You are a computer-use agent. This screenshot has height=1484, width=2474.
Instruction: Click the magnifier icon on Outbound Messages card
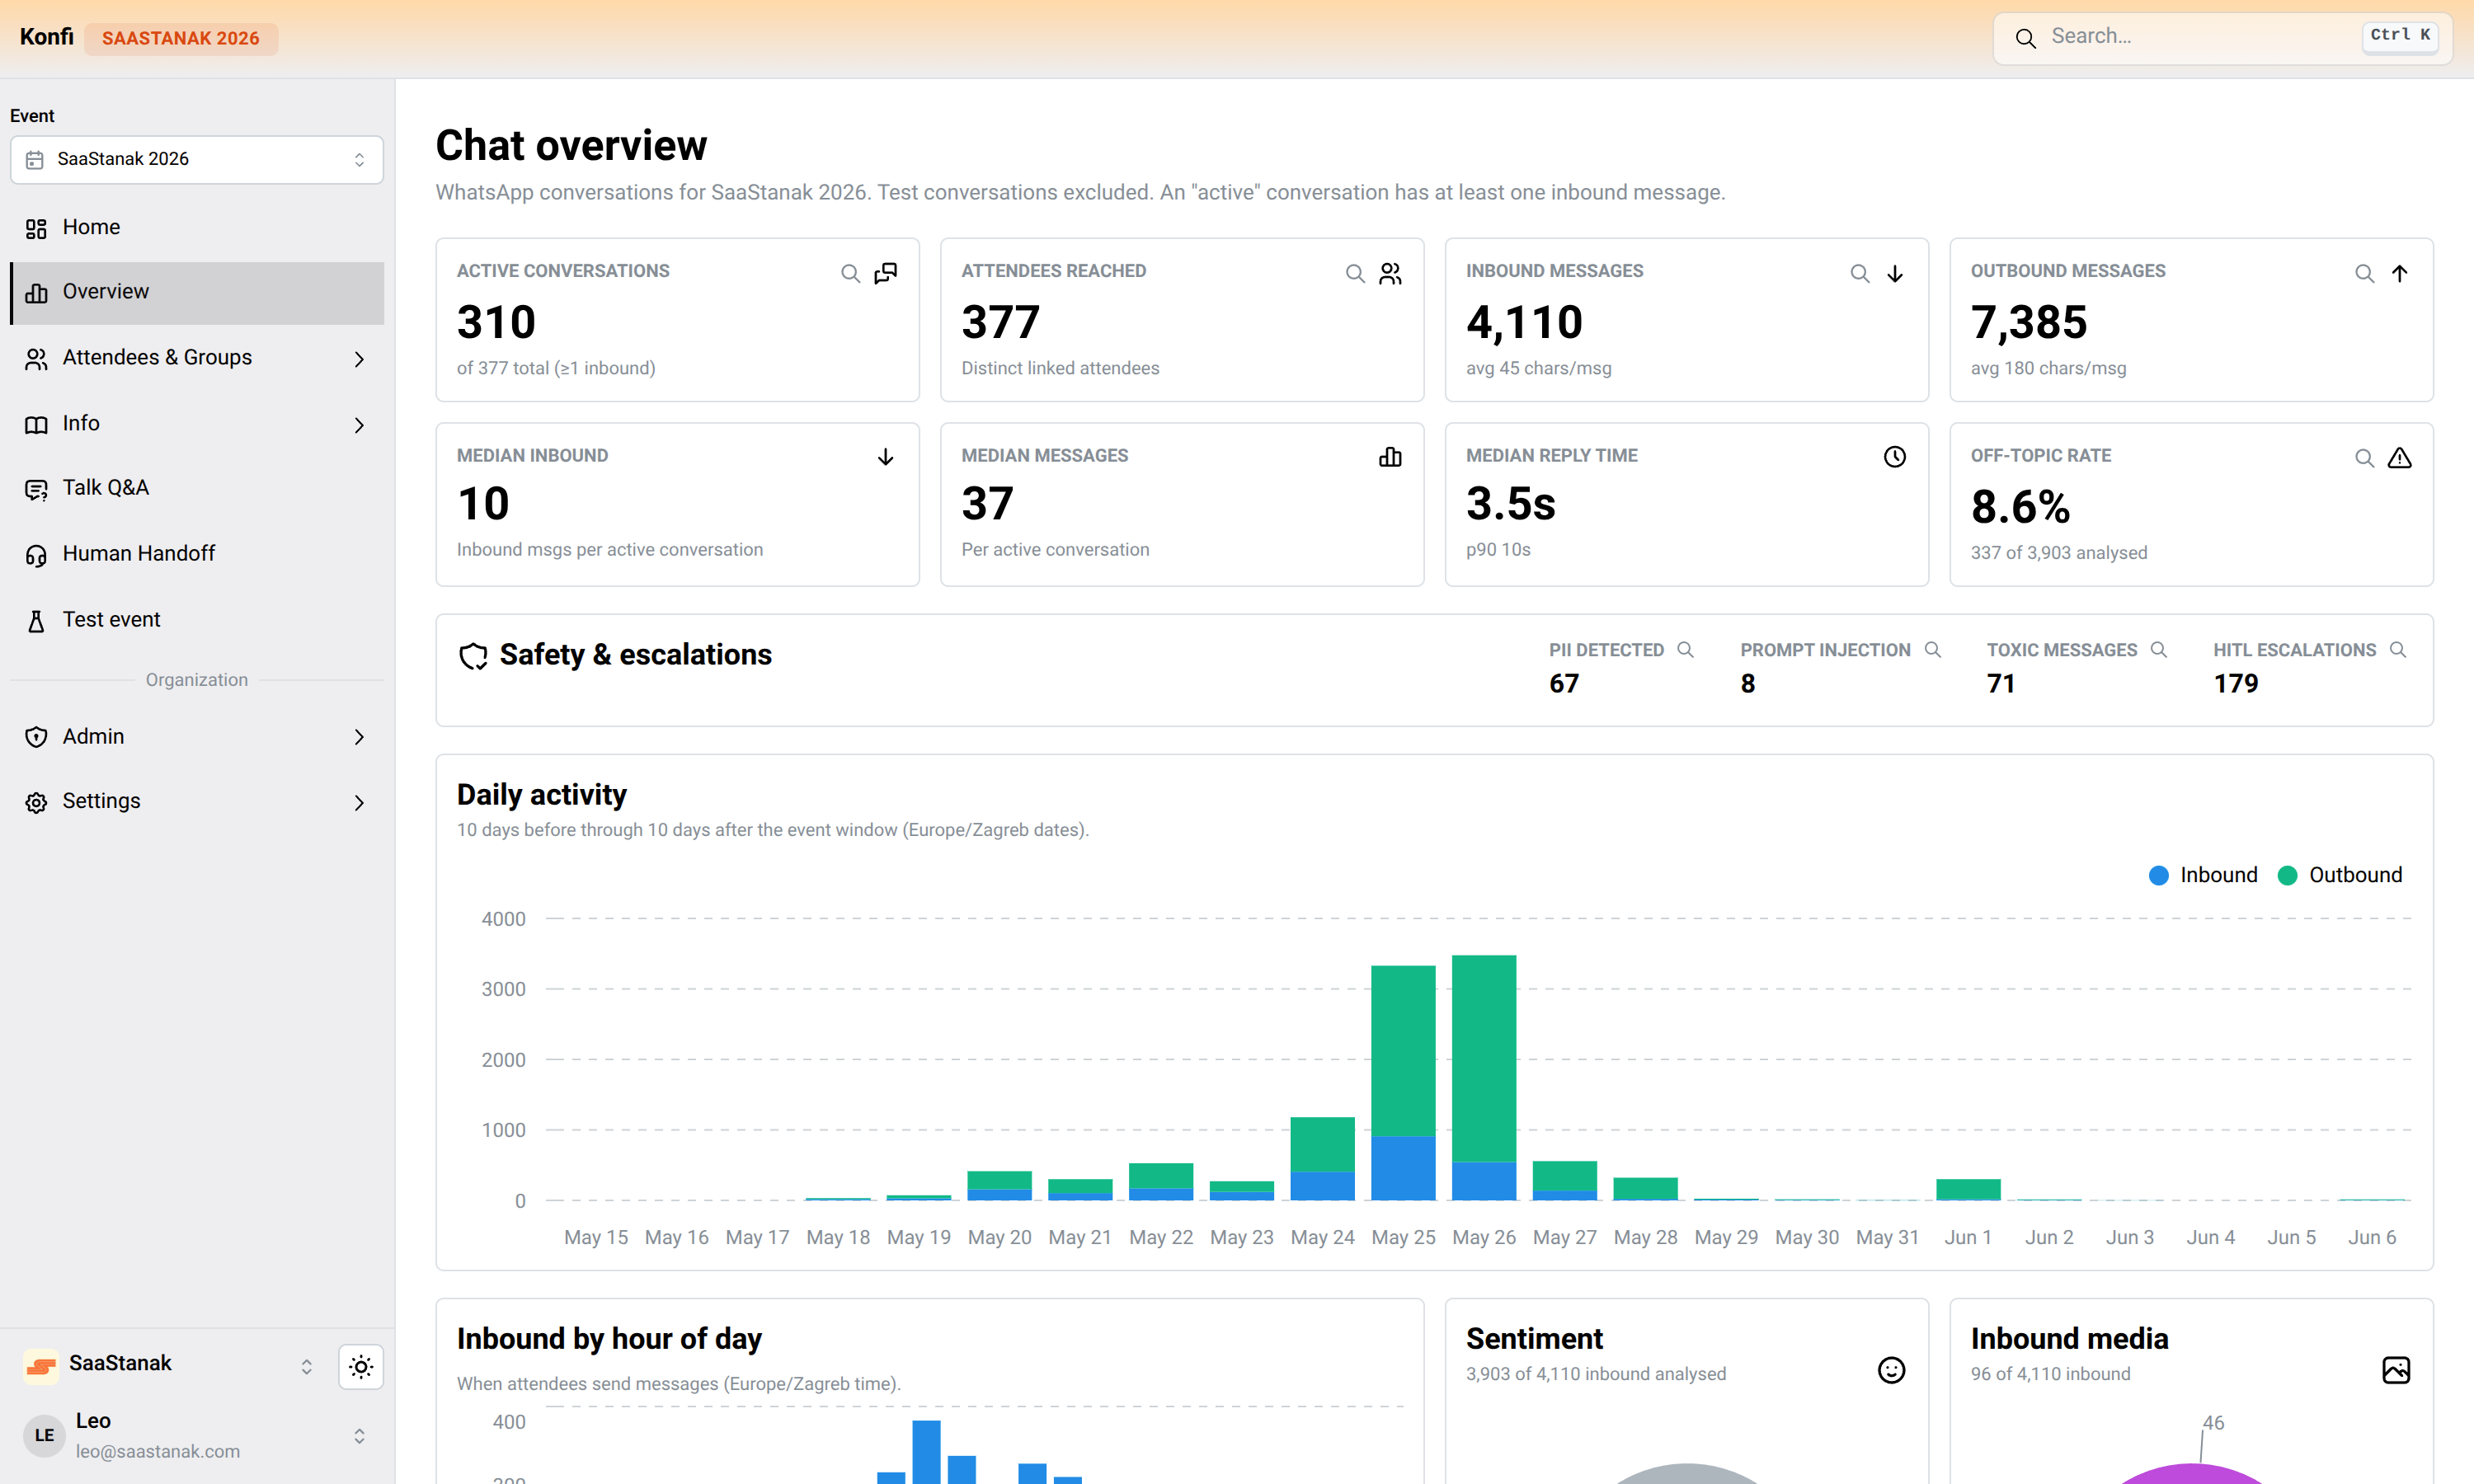coord(2365,273)
